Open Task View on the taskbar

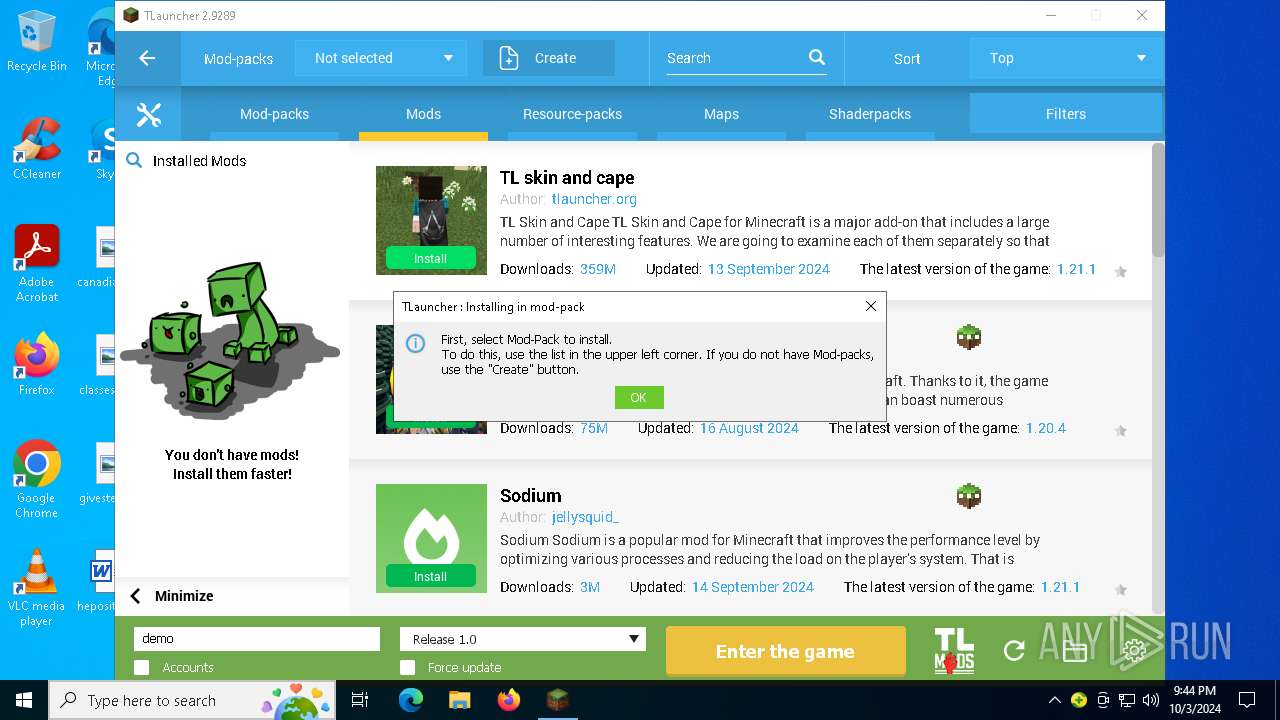point(360,700)
